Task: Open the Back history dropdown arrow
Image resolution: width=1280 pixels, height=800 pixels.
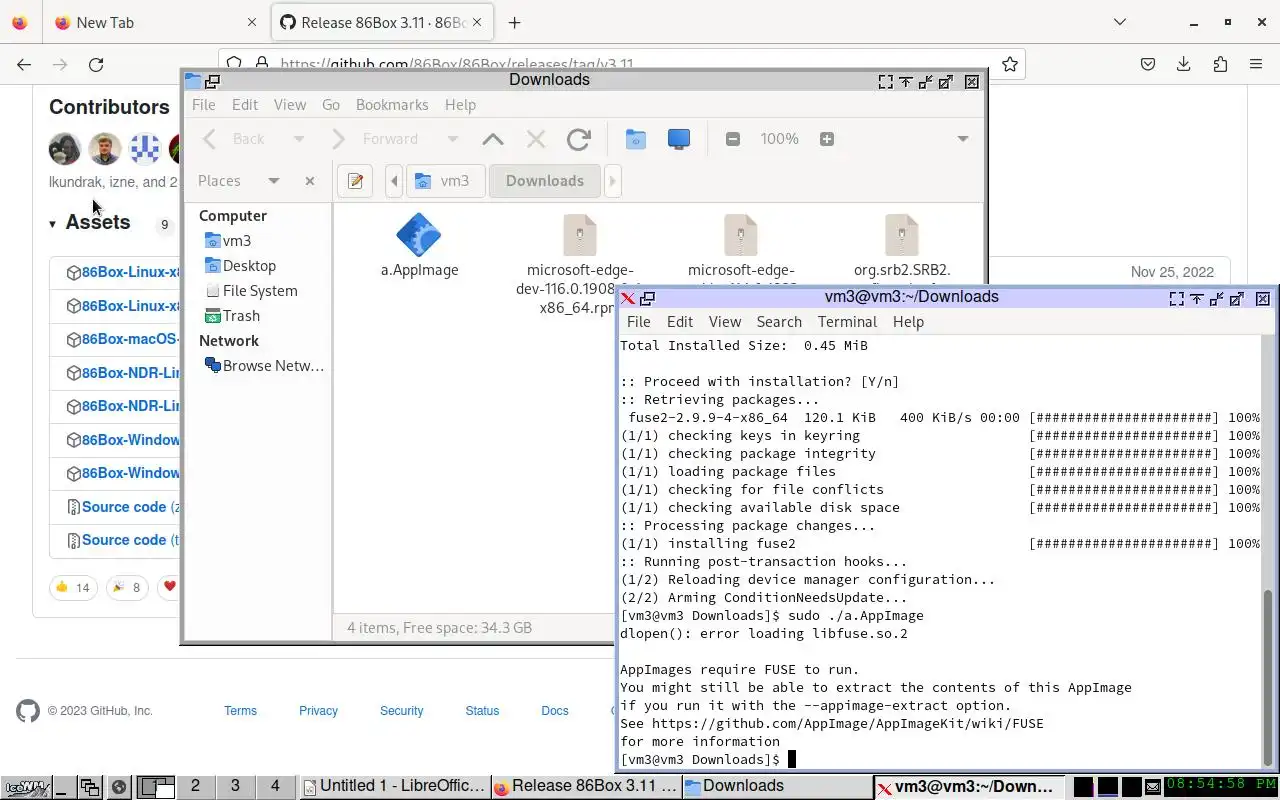Action: point(298,139)
